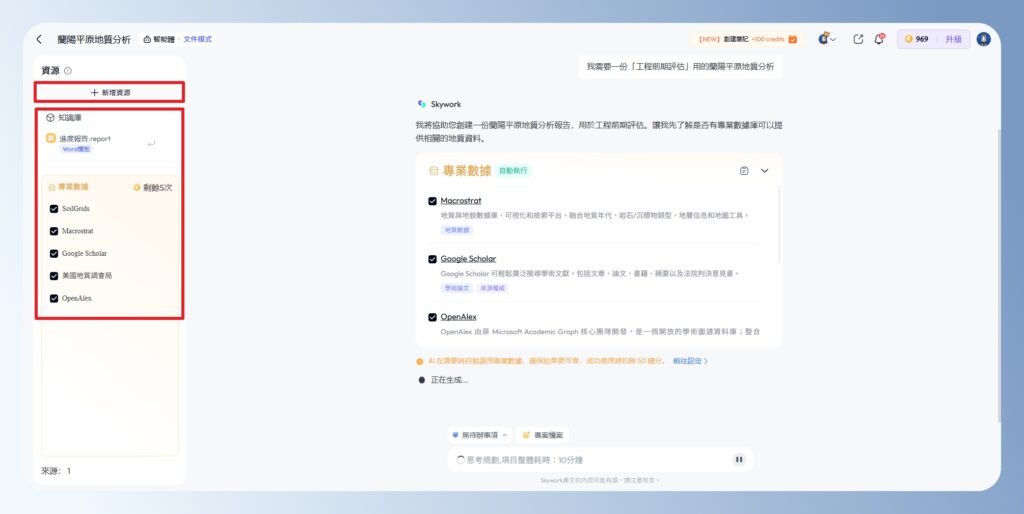Viewport: 1024px width, 514px height.
Task: Go back with the left arrow icon
Action: 39,39
